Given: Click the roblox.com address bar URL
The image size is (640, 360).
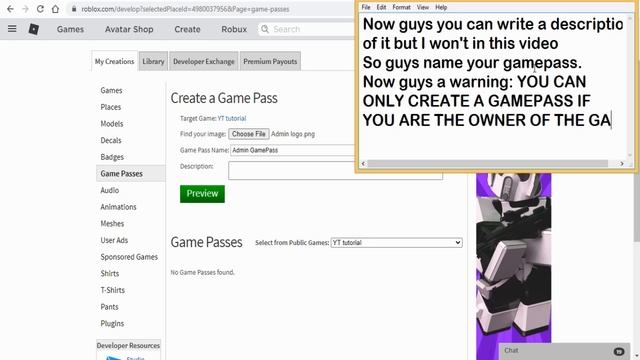Looking at the screenshot, I should click(x=185, y=9).
